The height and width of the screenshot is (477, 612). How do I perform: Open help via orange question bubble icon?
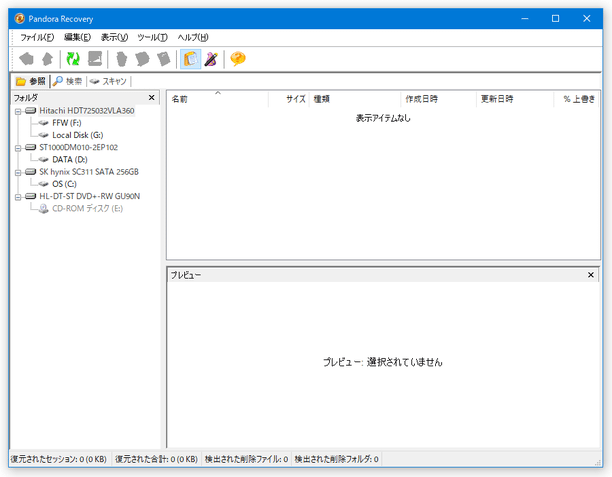(x=238, y=59)
